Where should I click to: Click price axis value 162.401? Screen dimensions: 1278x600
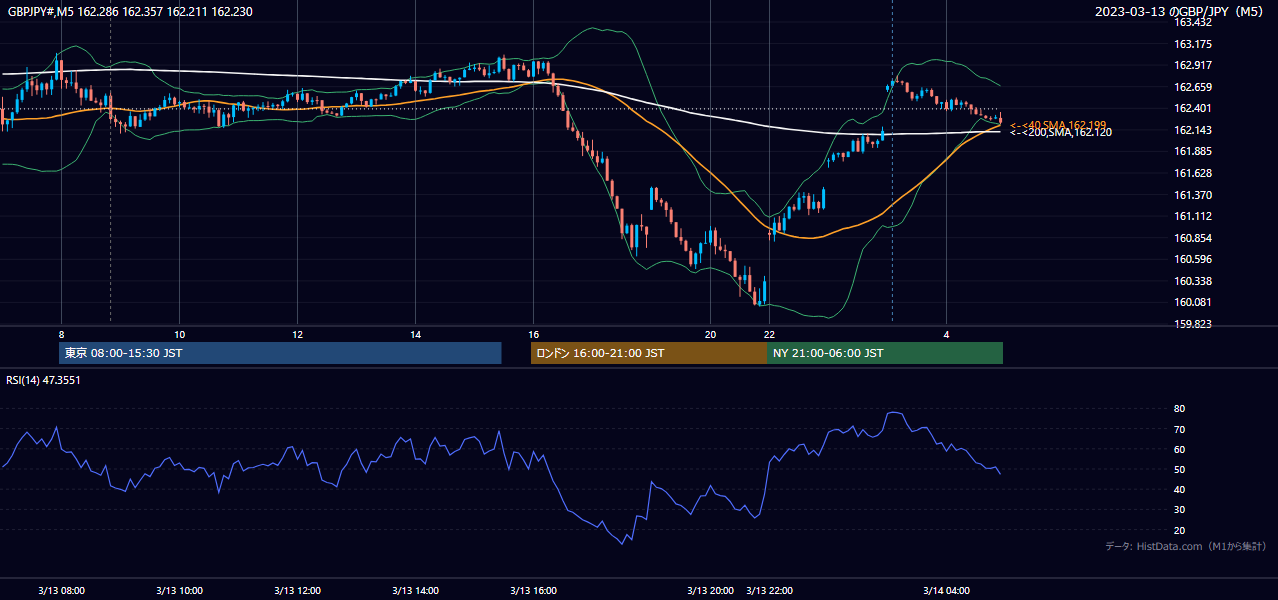(1193, 109)
